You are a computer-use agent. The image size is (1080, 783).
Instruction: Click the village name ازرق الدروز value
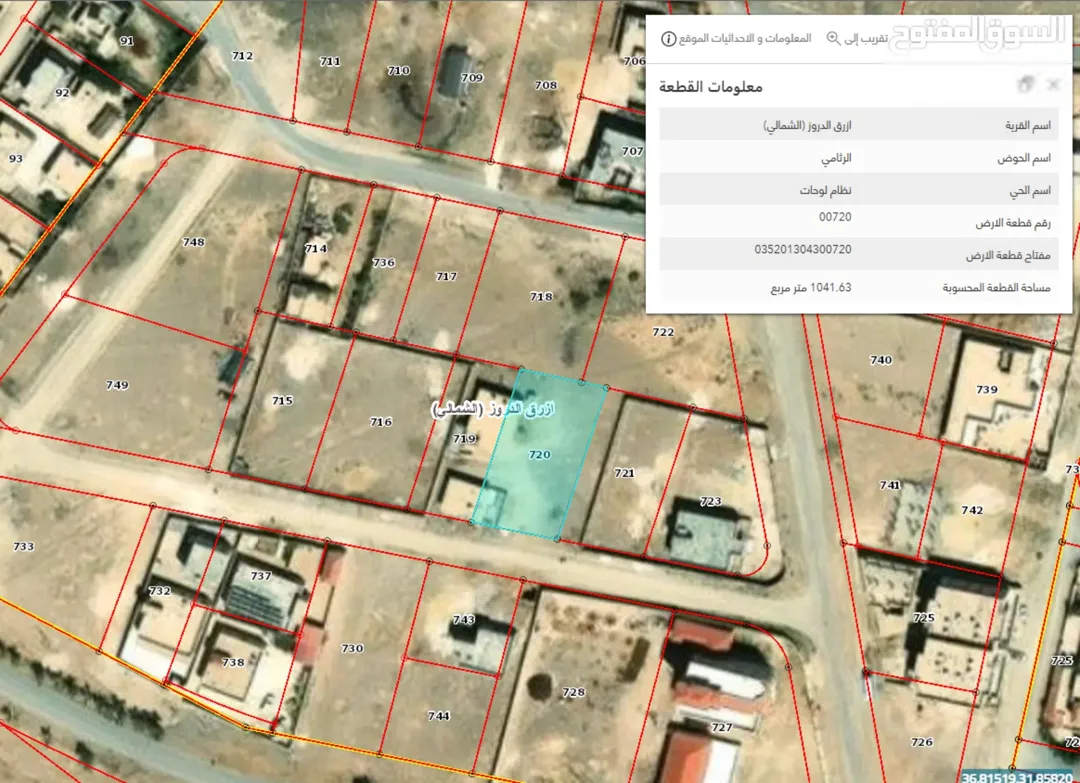807,125
